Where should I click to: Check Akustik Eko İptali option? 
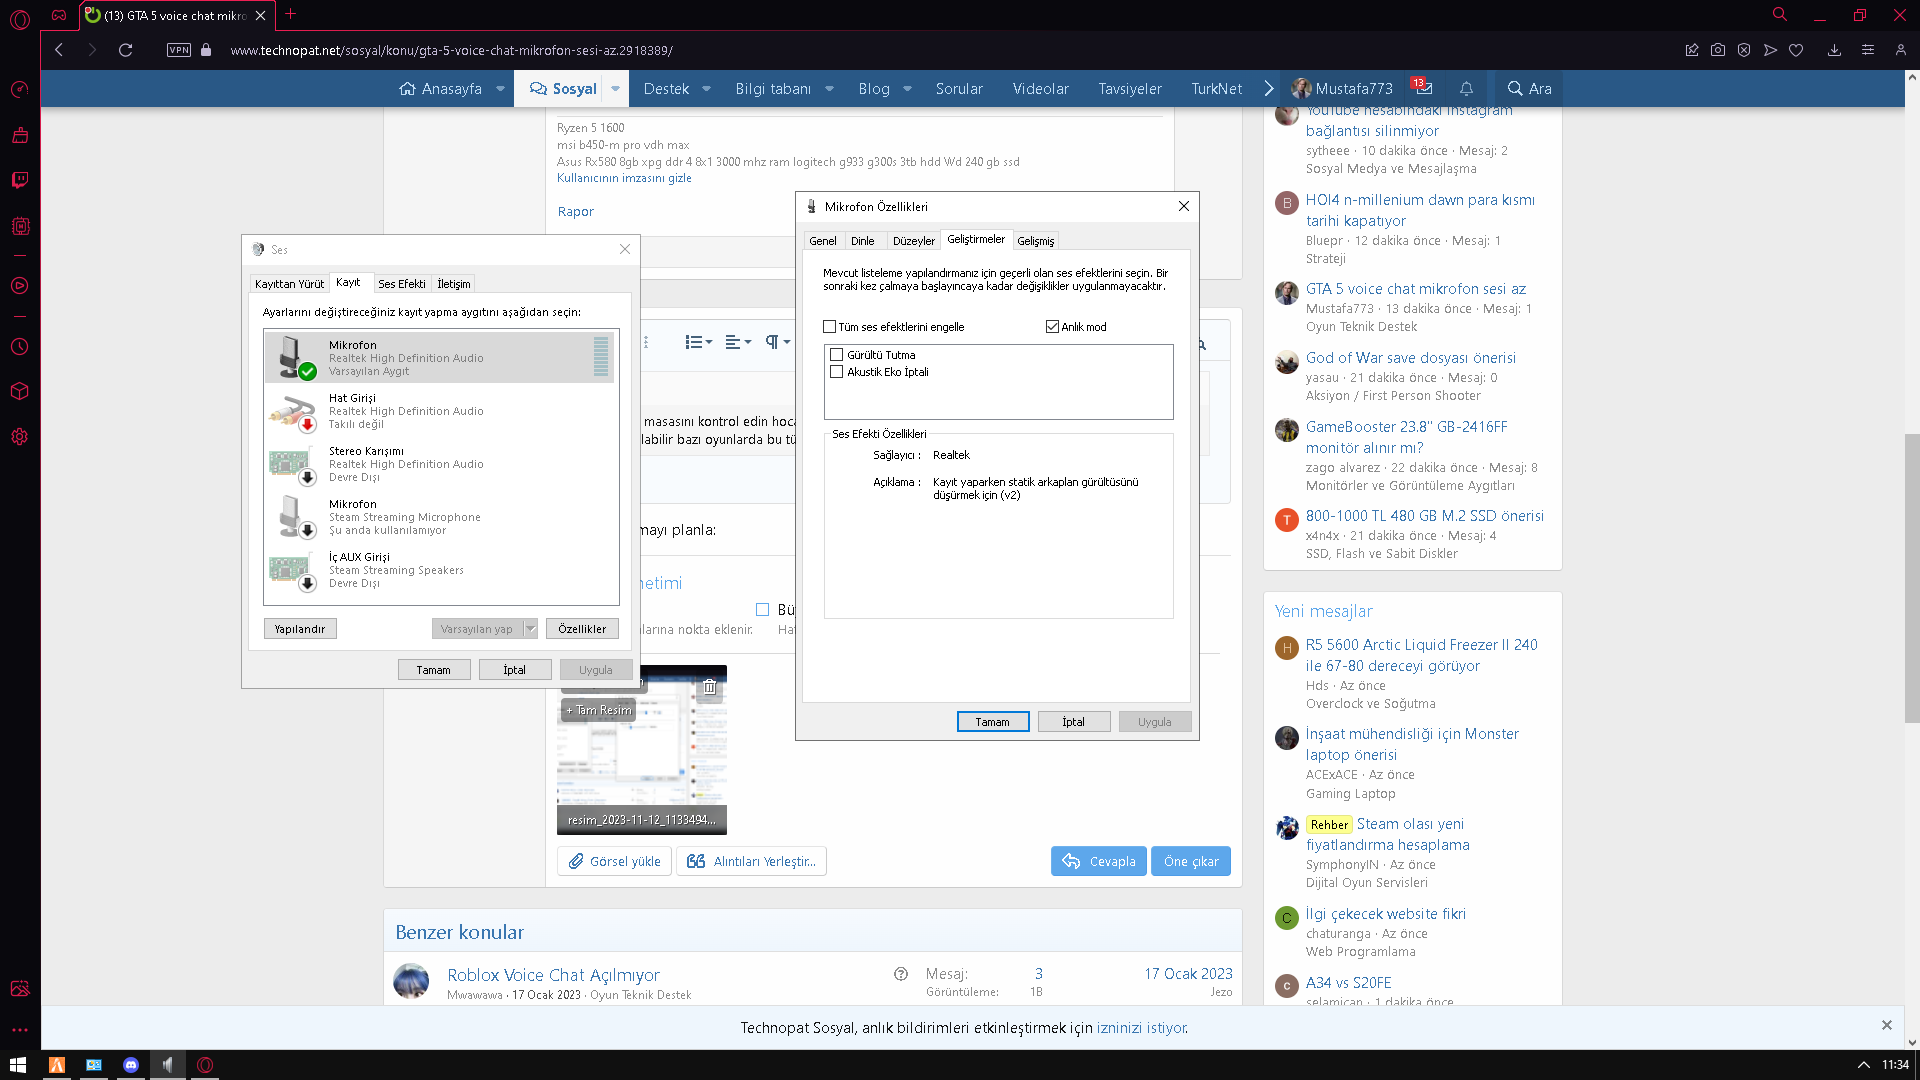click(x=837, y=372)
